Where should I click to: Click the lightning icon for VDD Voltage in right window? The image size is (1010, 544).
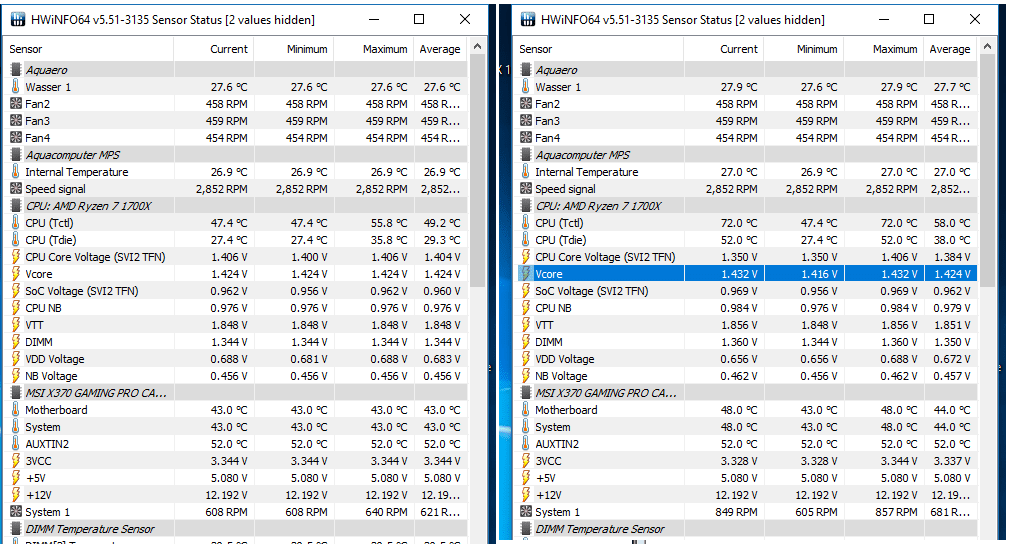[x=526, y=359]
